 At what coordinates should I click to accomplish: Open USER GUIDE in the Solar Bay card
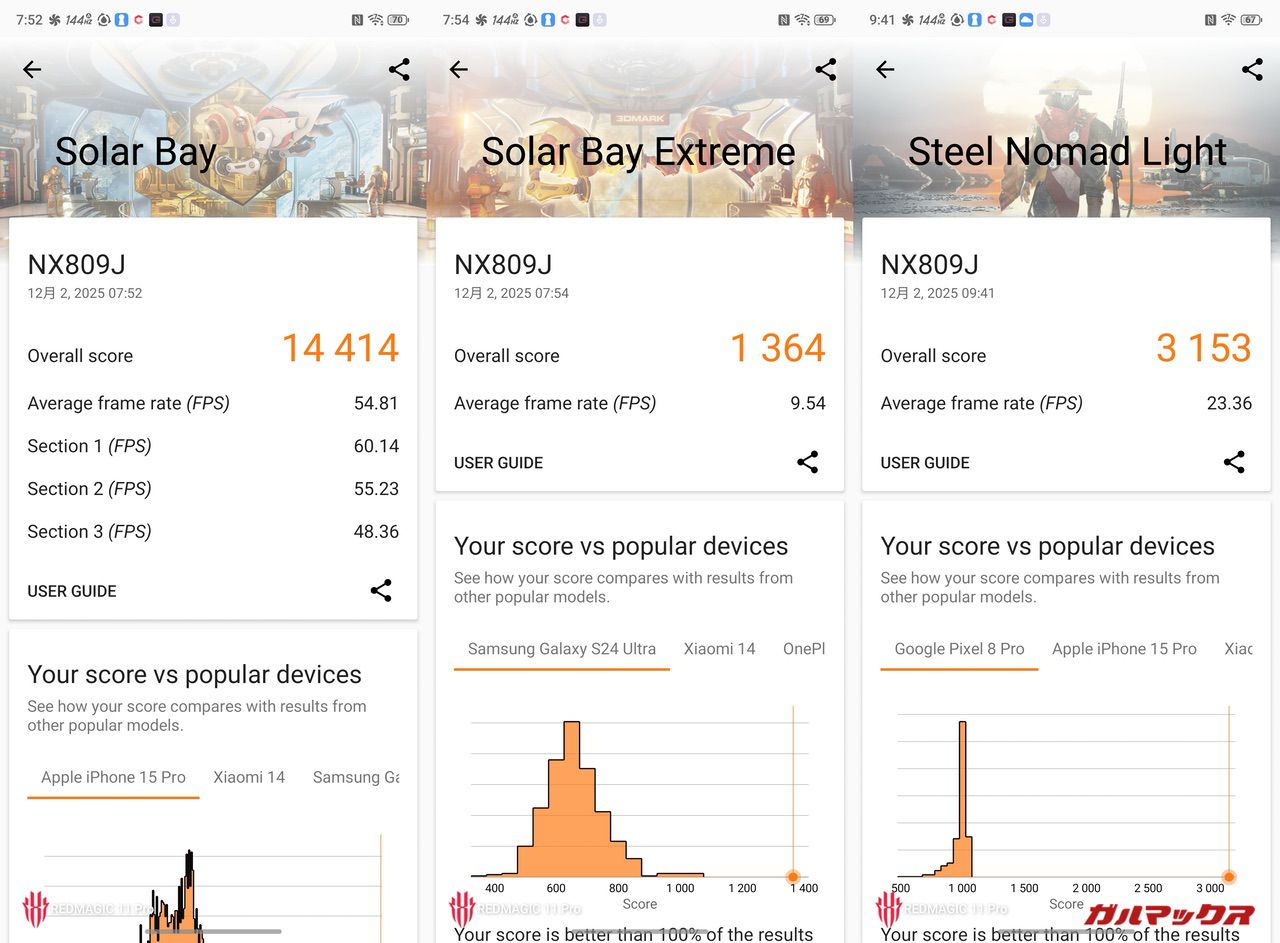72,591
